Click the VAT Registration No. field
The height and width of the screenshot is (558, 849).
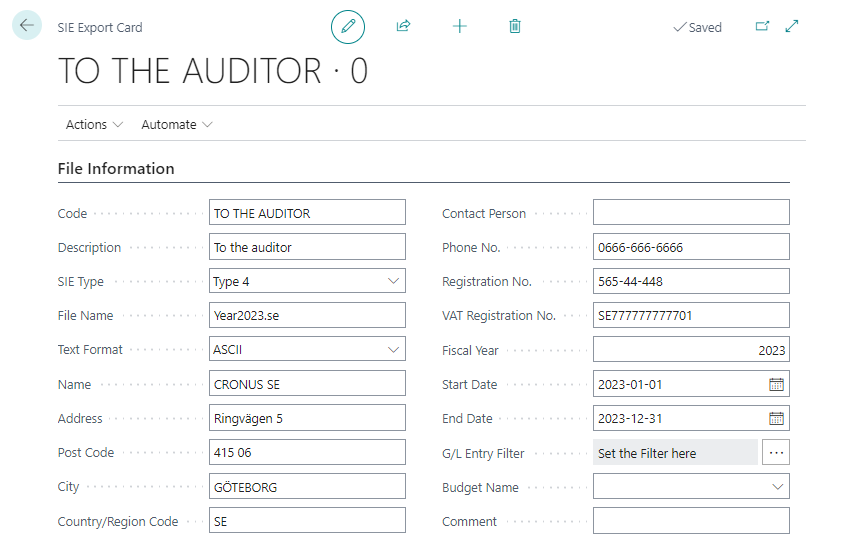[691, 315]
